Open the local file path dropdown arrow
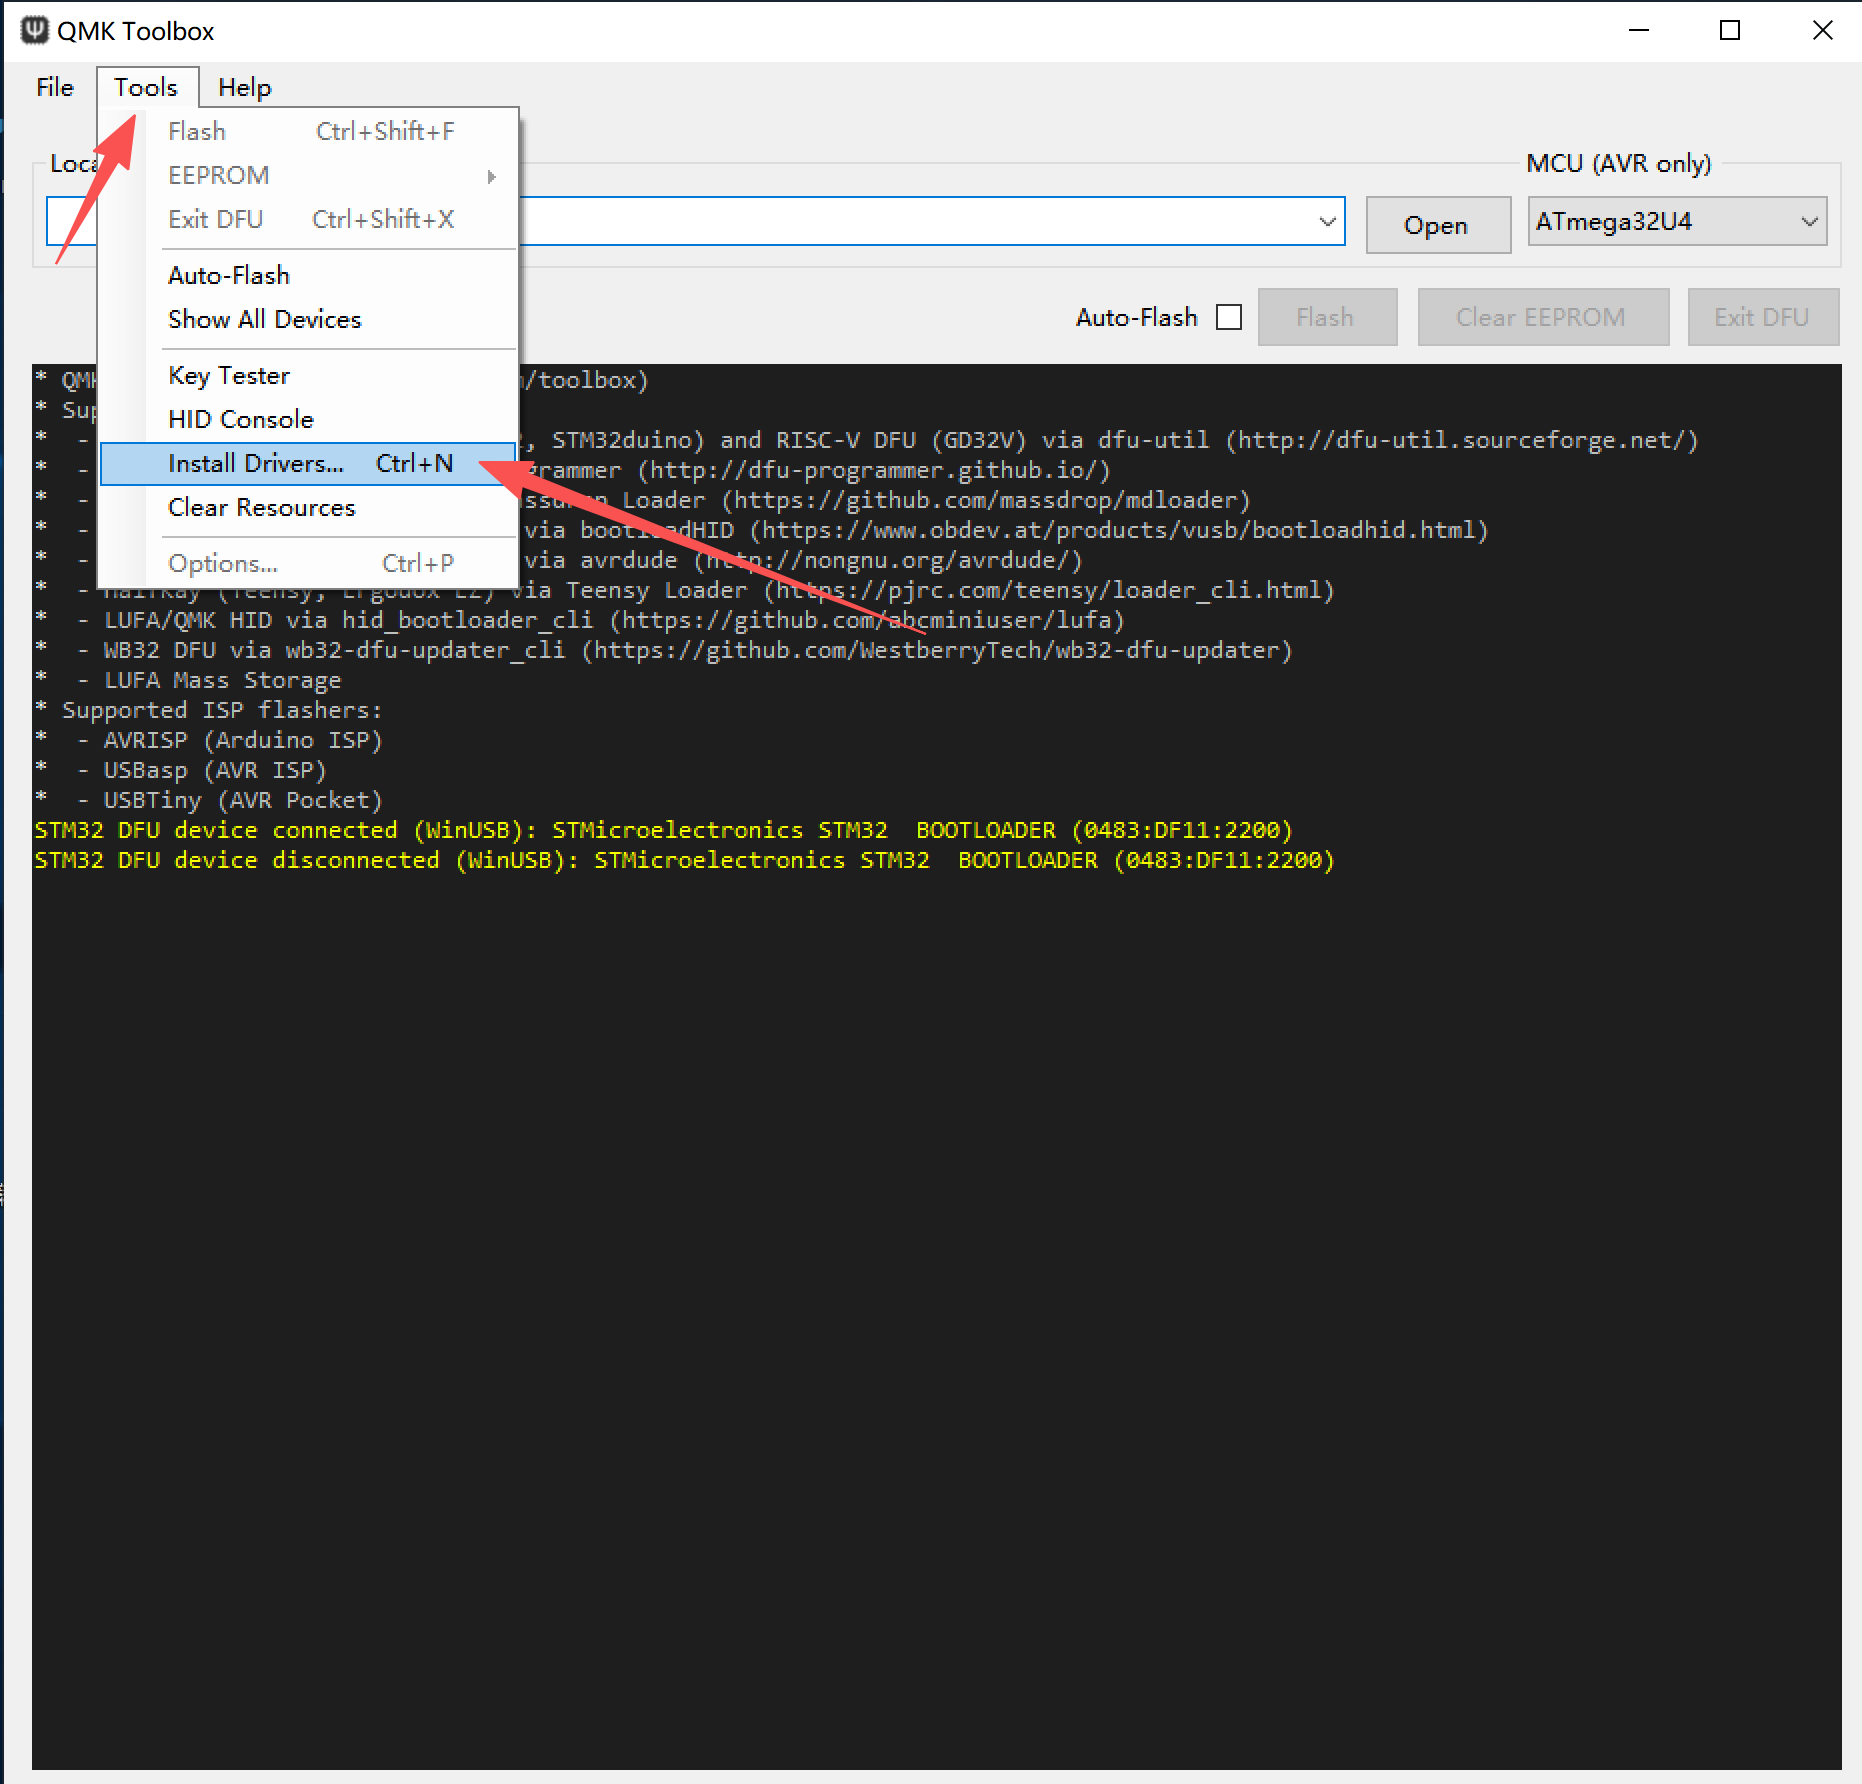Viewport: 1862px width, 1784px height. (1327, 222)
